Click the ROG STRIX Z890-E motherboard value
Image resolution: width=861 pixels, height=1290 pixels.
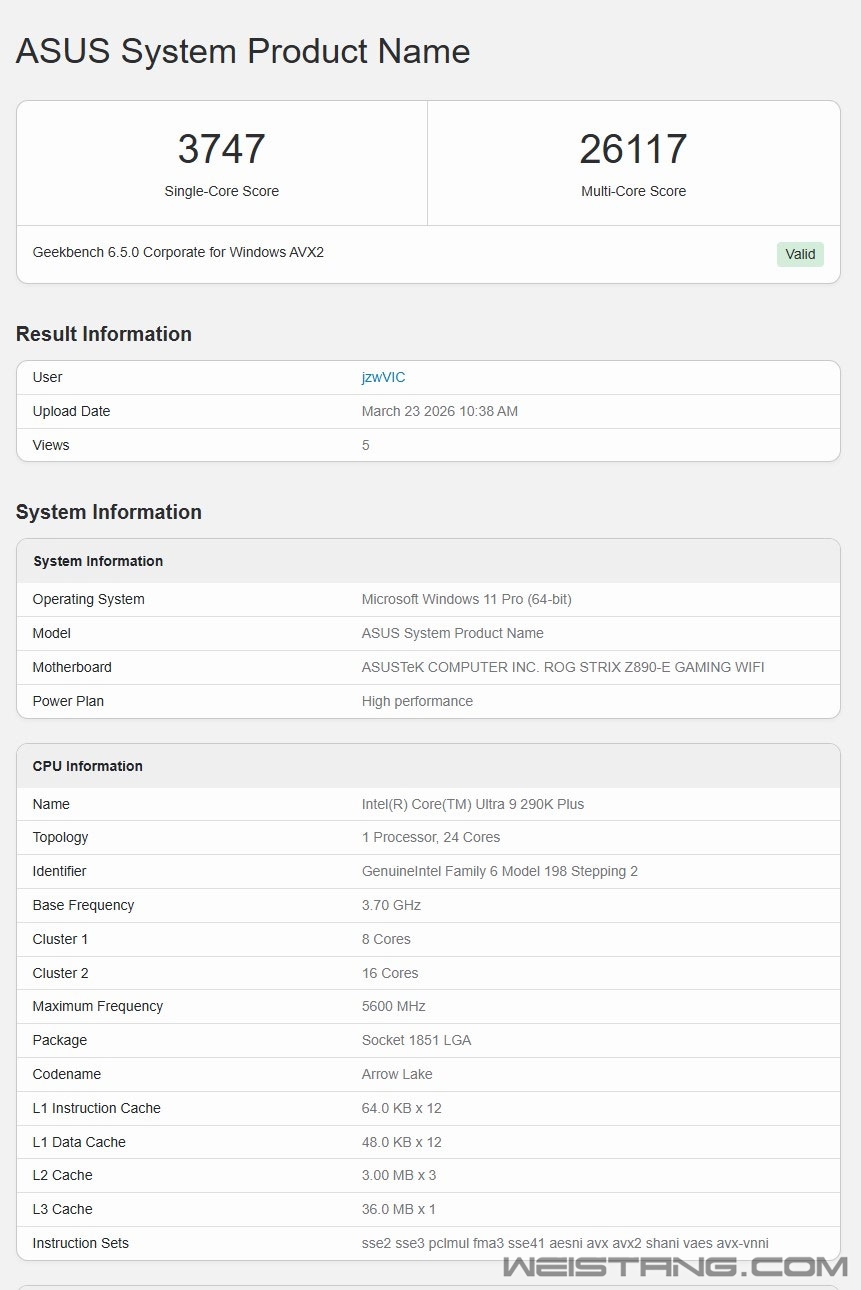click(x=562, y=667)
